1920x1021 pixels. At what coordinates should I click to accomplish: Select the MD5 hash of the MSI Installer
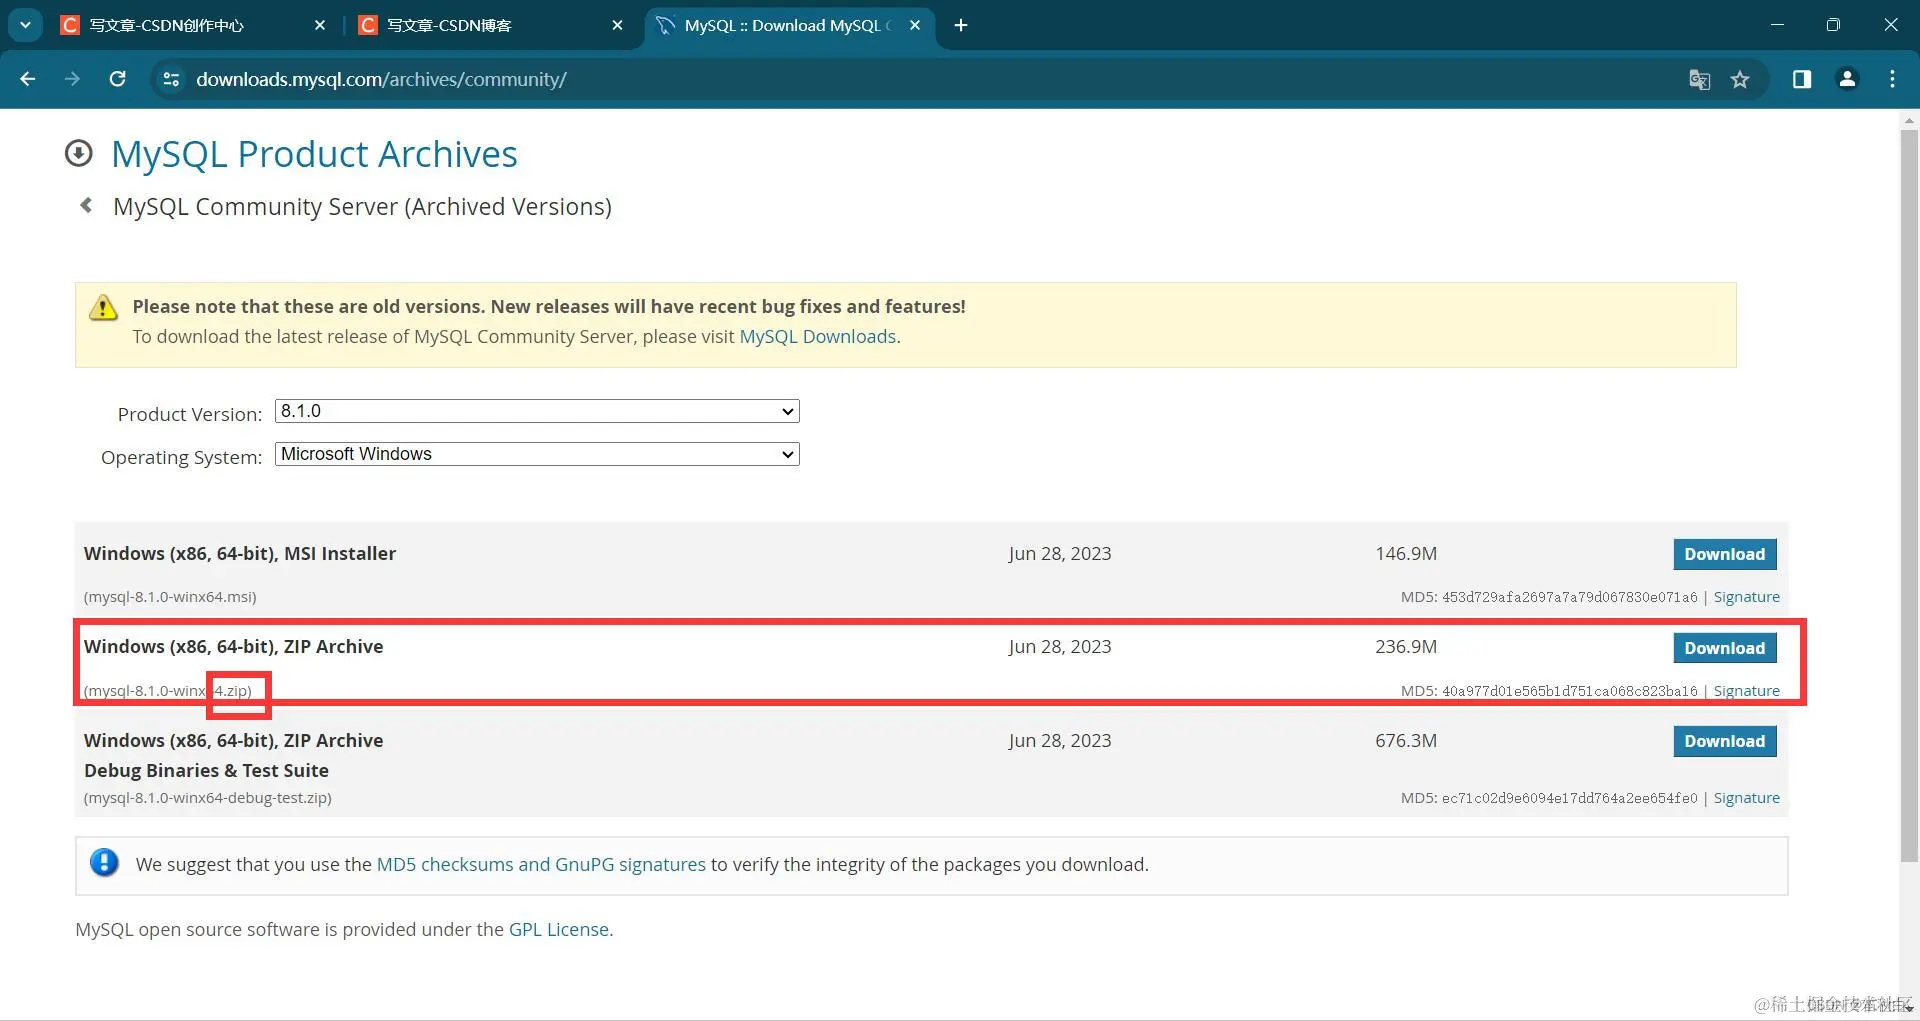point(1569,597)
